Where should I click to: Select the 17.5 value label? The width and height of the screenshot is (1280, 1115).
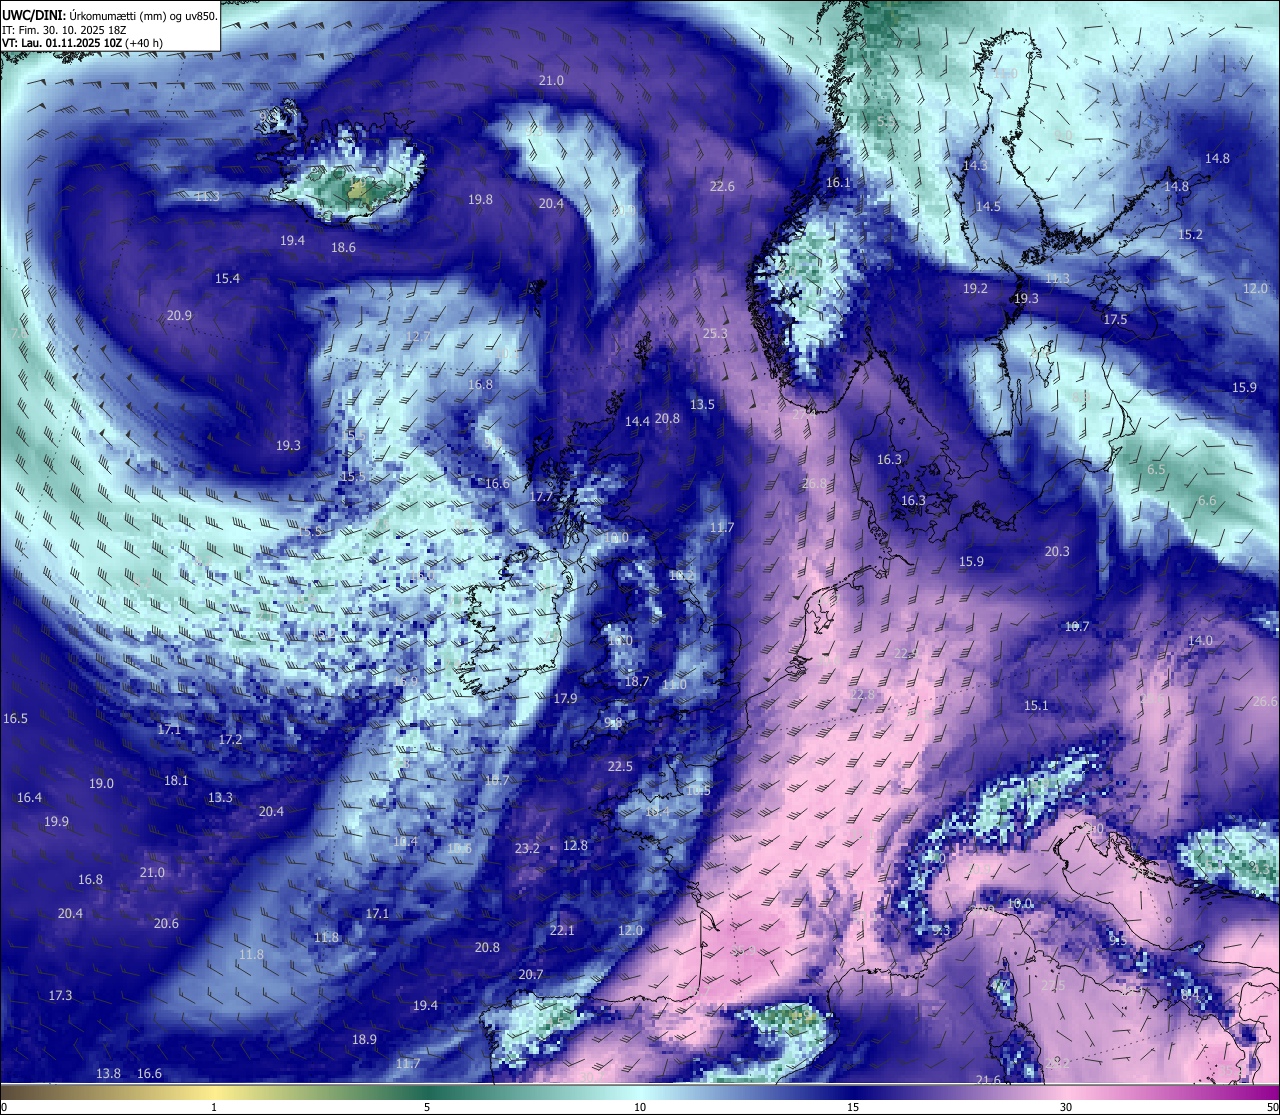(x=1115, y=319)
